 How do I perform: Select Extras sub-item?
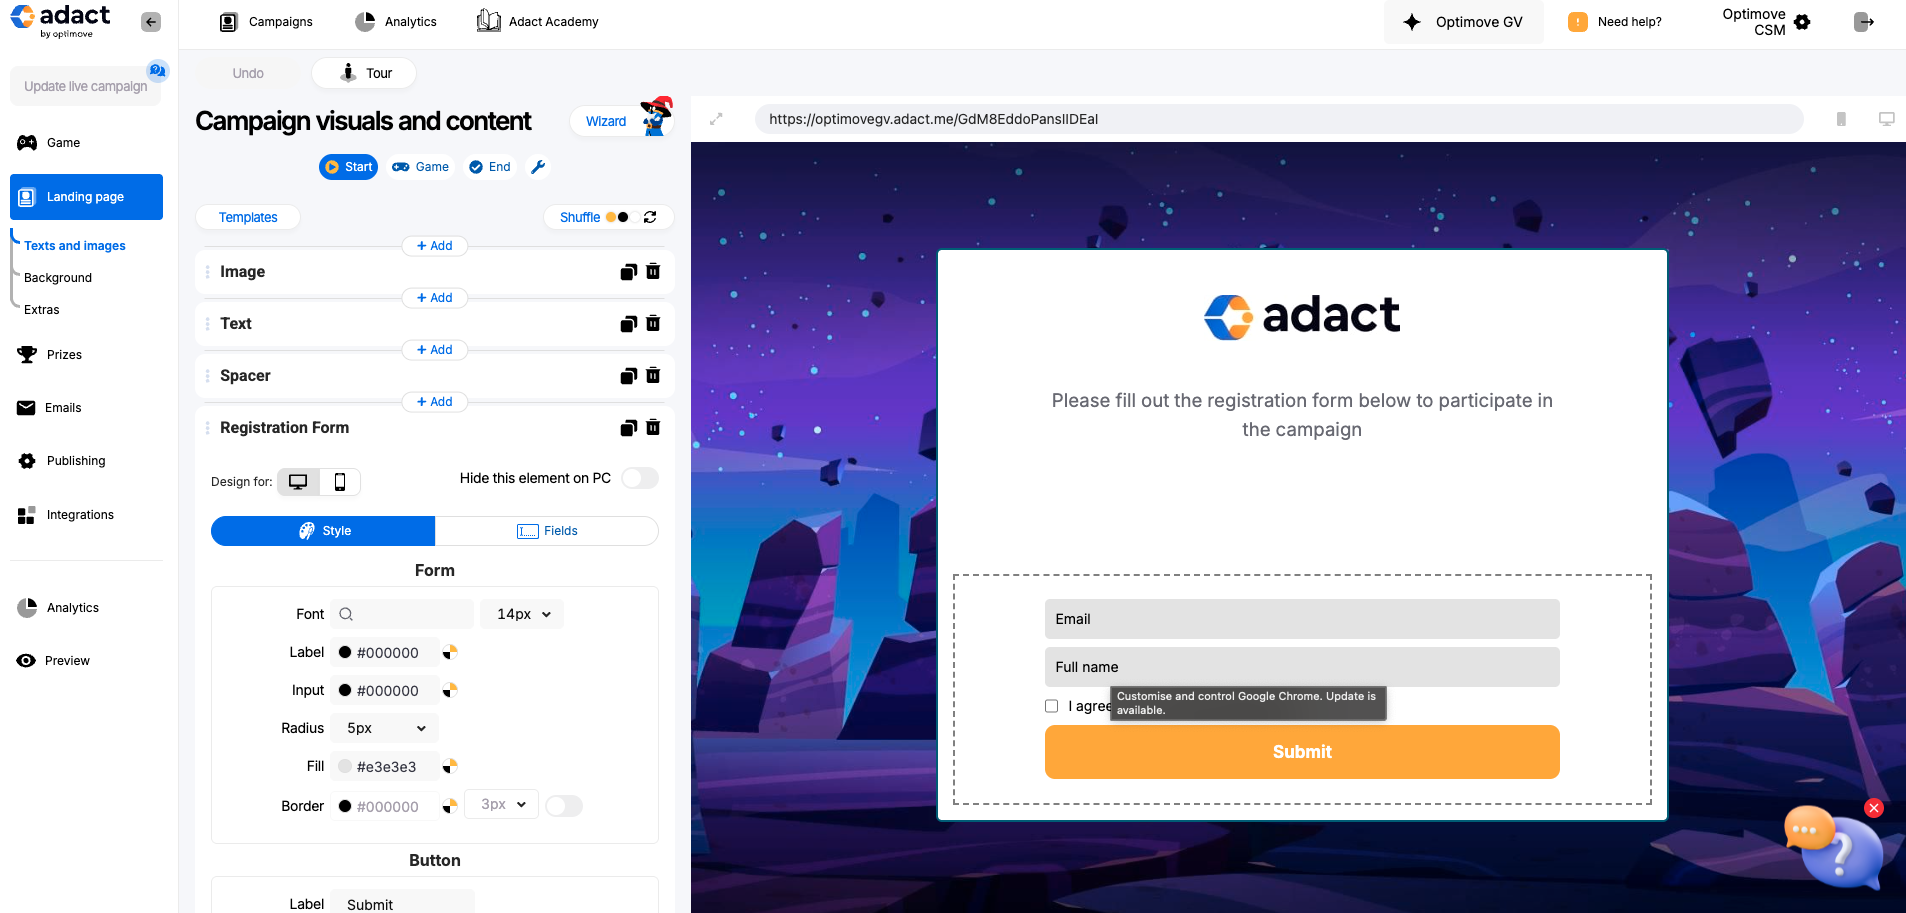tap(42, 310)
